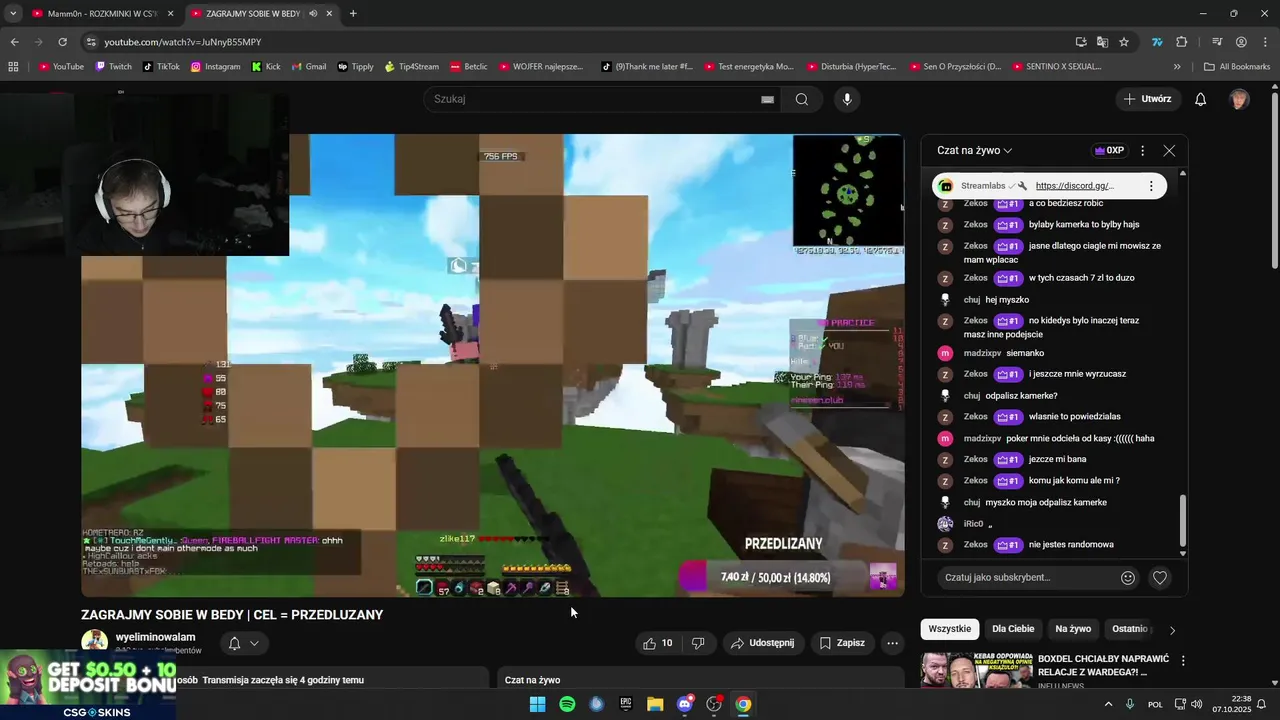
Task: Open the wyeliminowalam channel name
Action: pos(156,637)
